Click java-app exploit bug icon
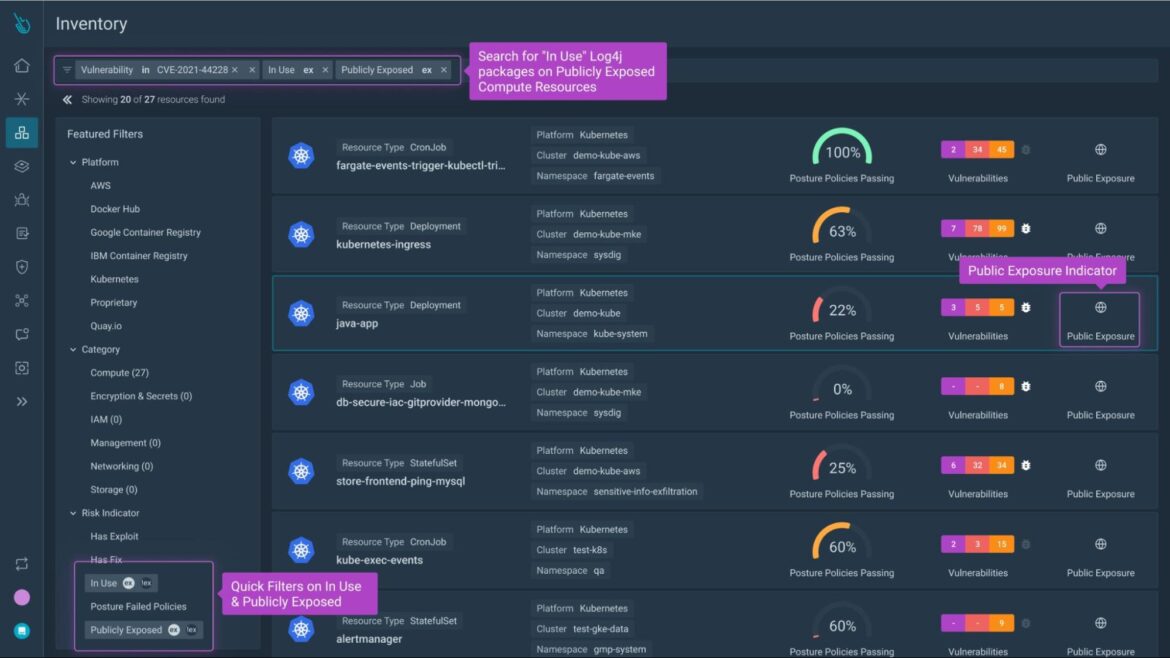This screenshot has height=658, width=1170. [x=1026, y=307]
